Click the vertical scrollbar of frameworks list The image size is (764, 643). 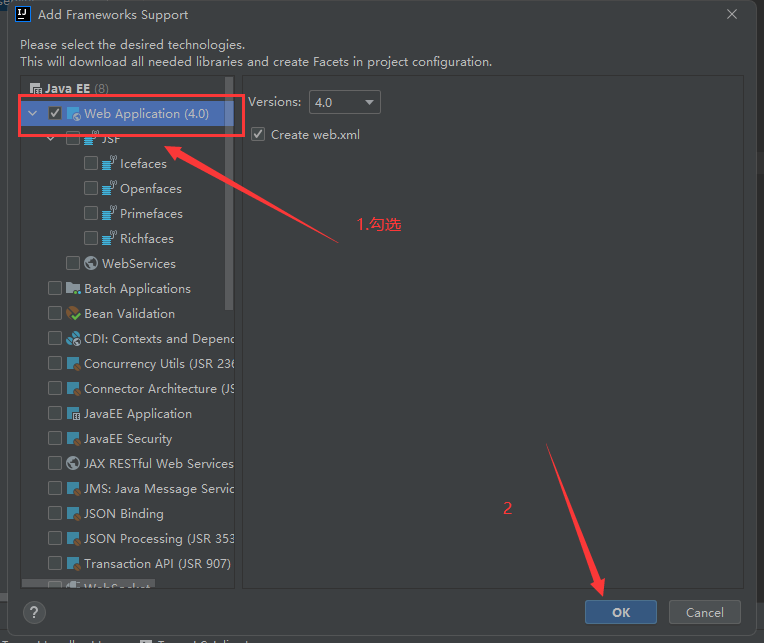click(x=229, y=193)
